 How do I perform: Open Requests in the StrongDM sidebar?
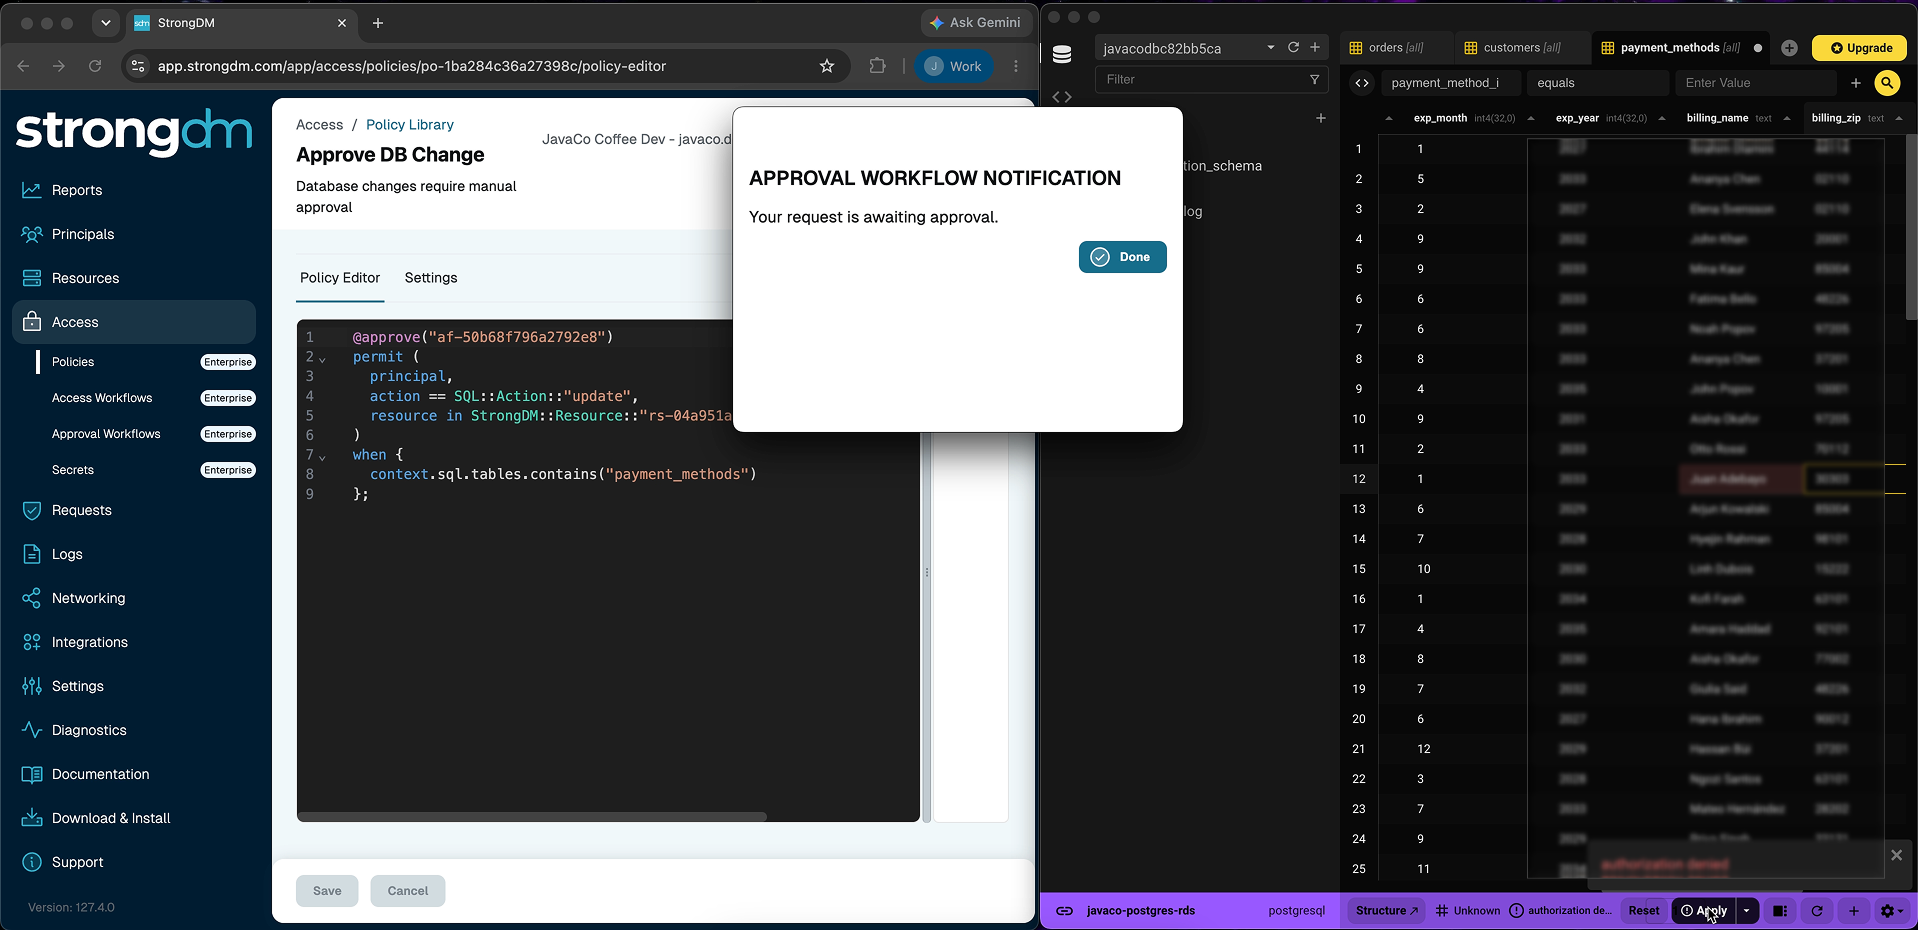click(82, 510)
